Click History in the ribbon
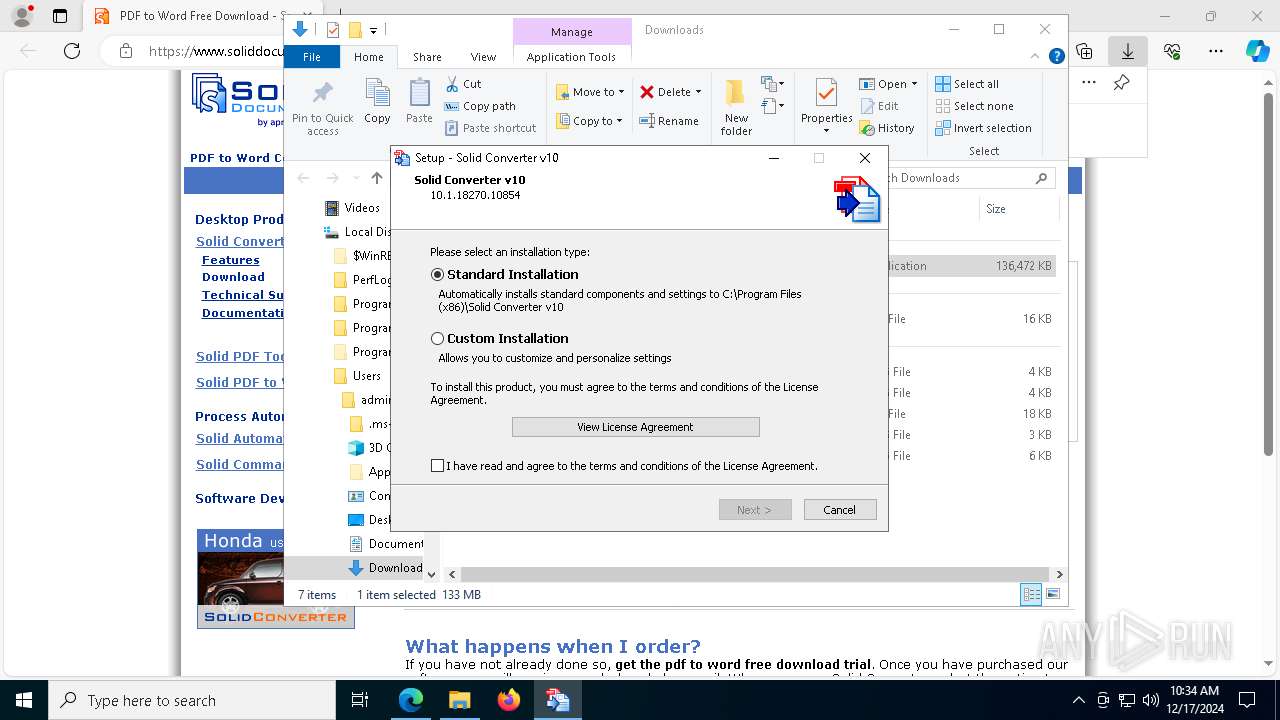 click(887, 128)
